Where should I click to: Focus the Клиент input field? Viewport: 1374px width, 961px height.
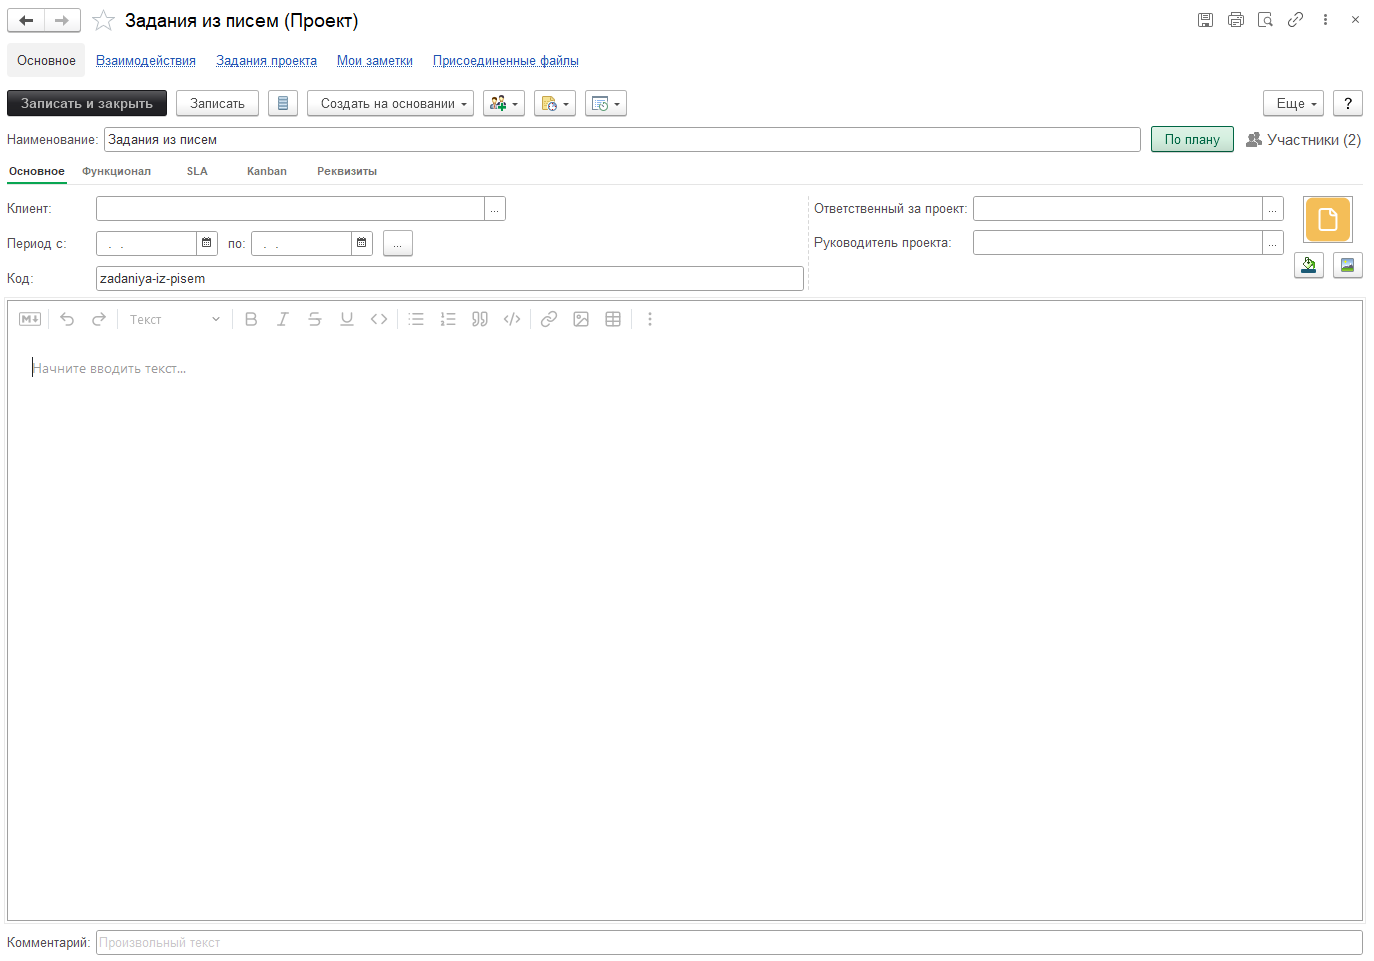click(x=291, y=208)
